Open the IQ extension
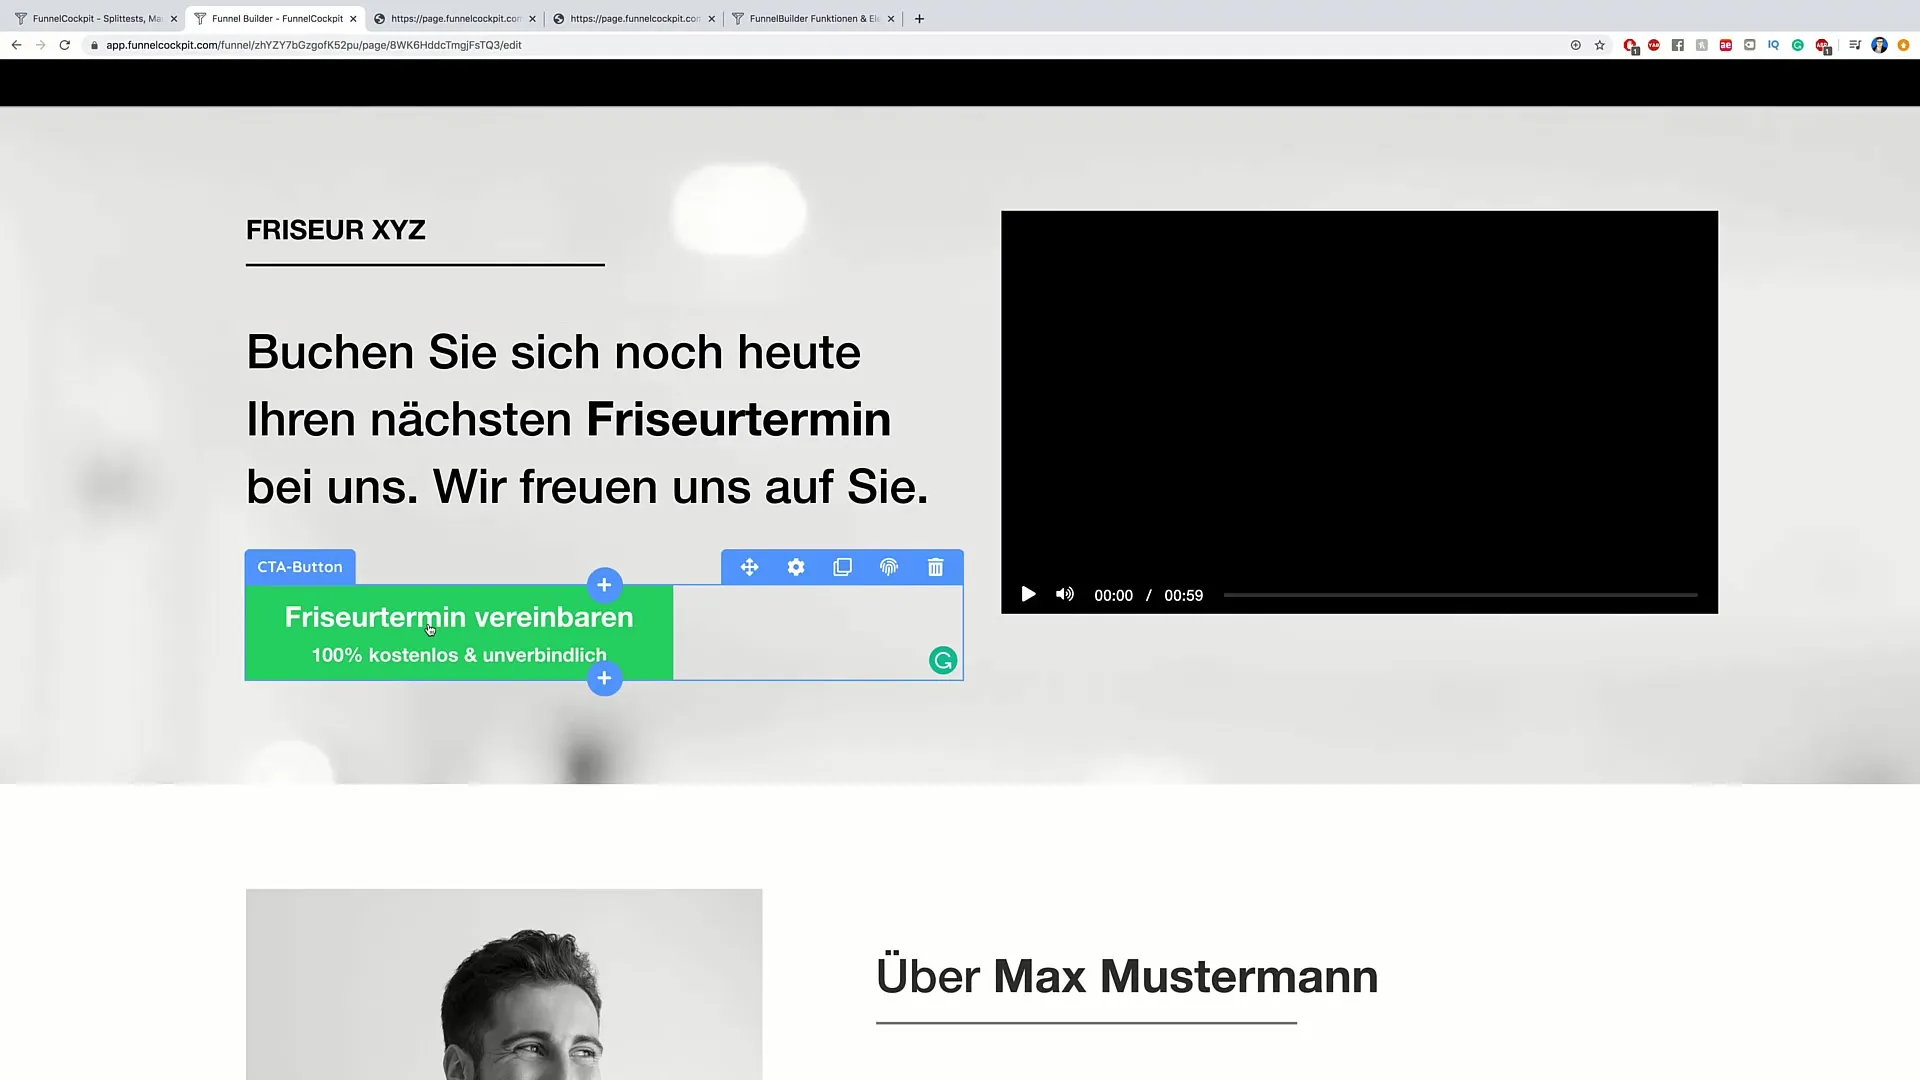Screen dimensions: 1920x1080 (1774, 45)
